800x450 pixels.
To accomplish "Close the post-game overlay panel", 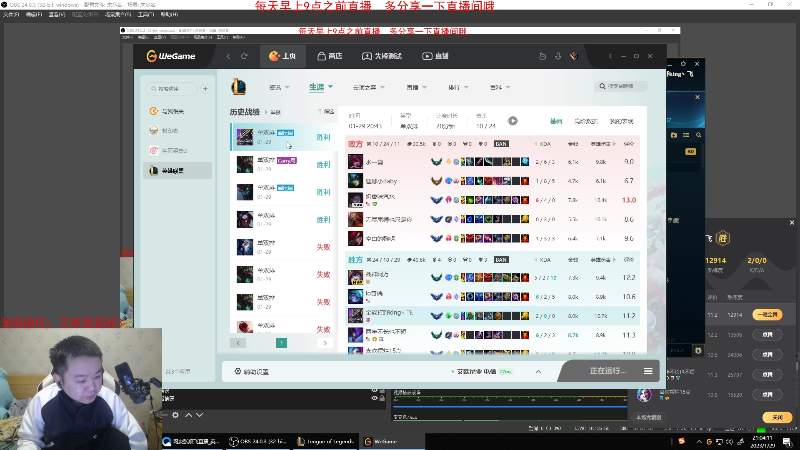I will [792, 222].
